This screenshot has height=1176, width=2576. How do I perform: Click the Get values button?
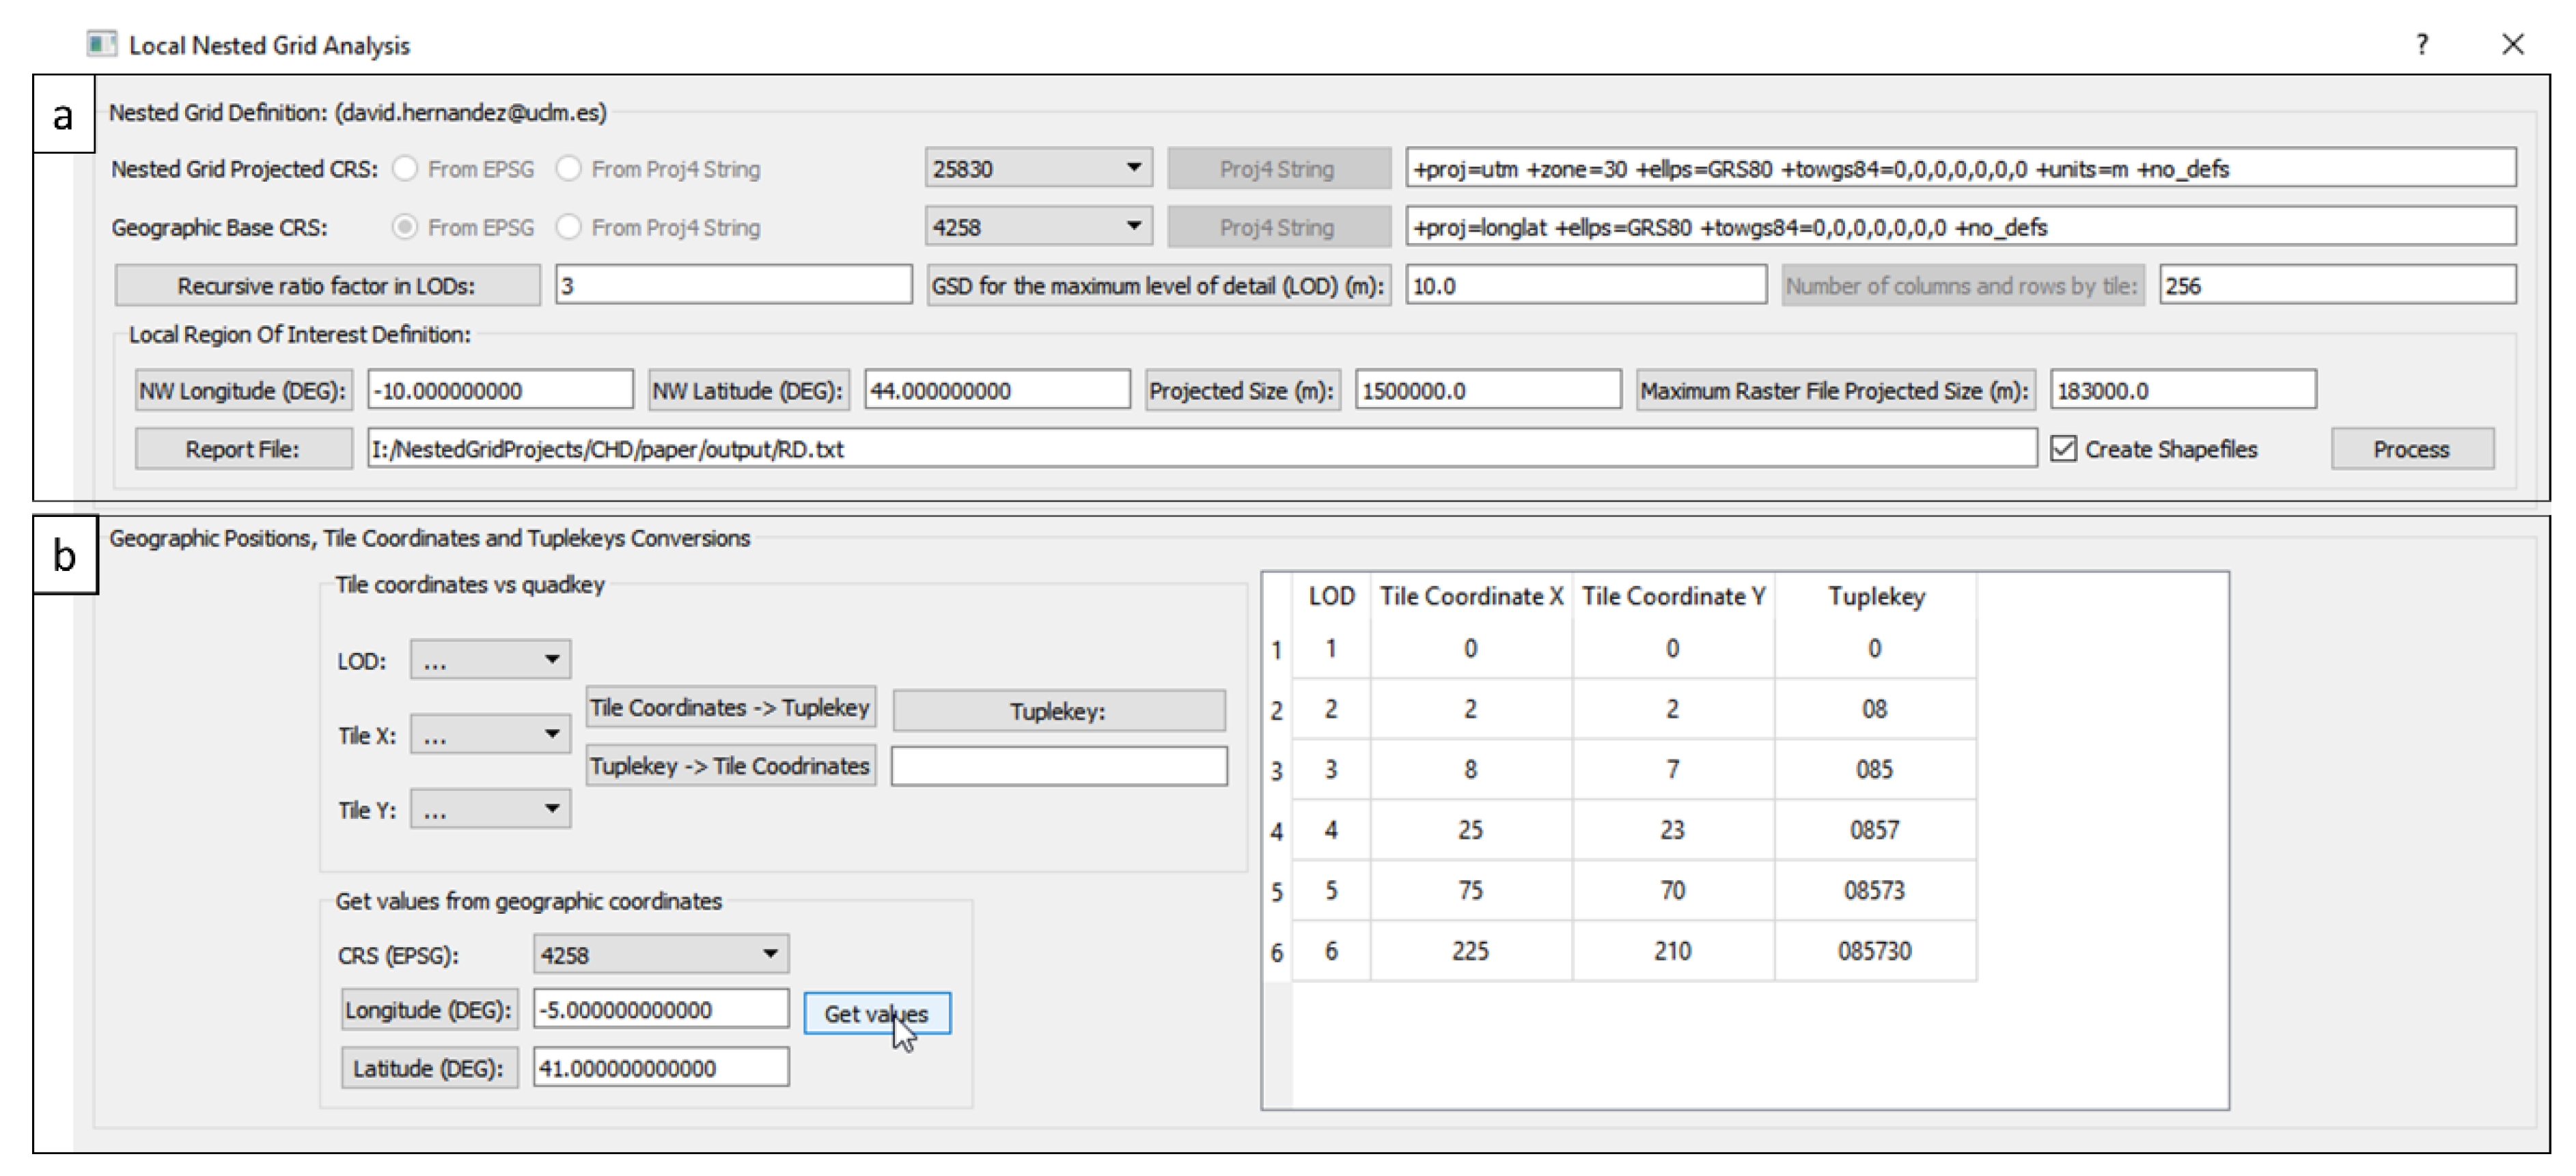point(876,1013)
